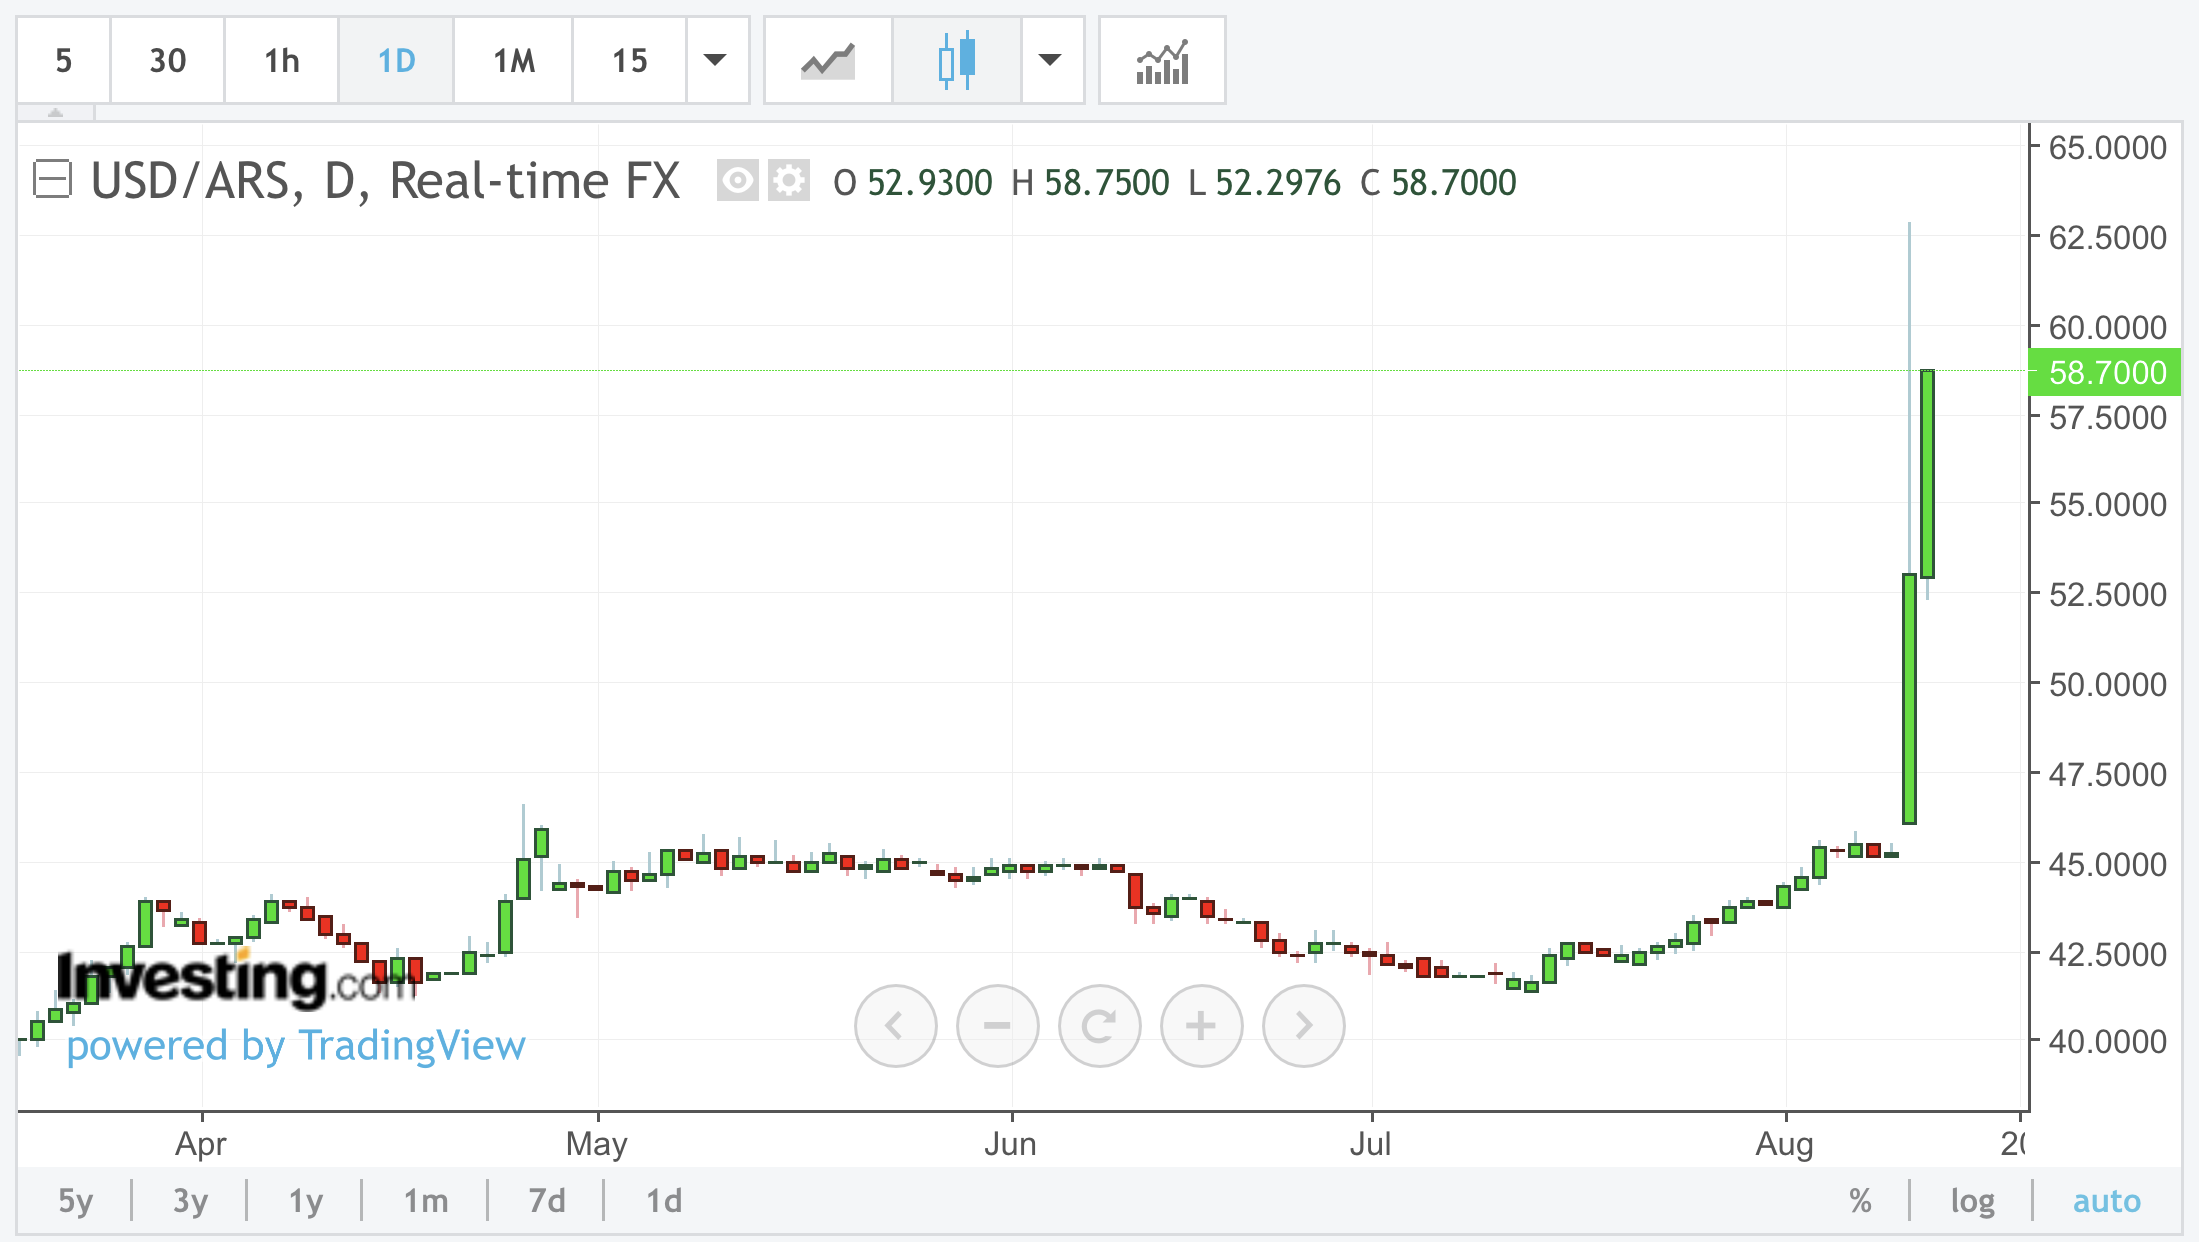Expand the time interval dropdown arrow

[716, 61]
